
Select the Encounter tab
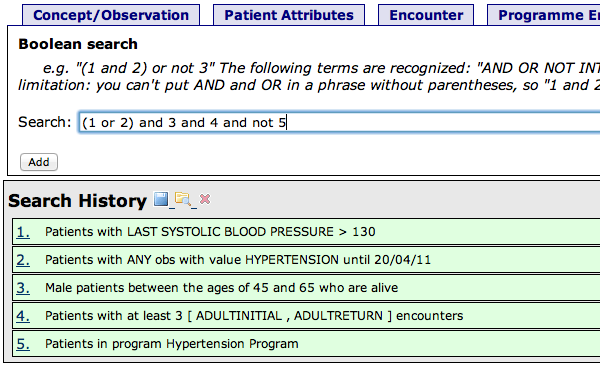pos(426,15)
